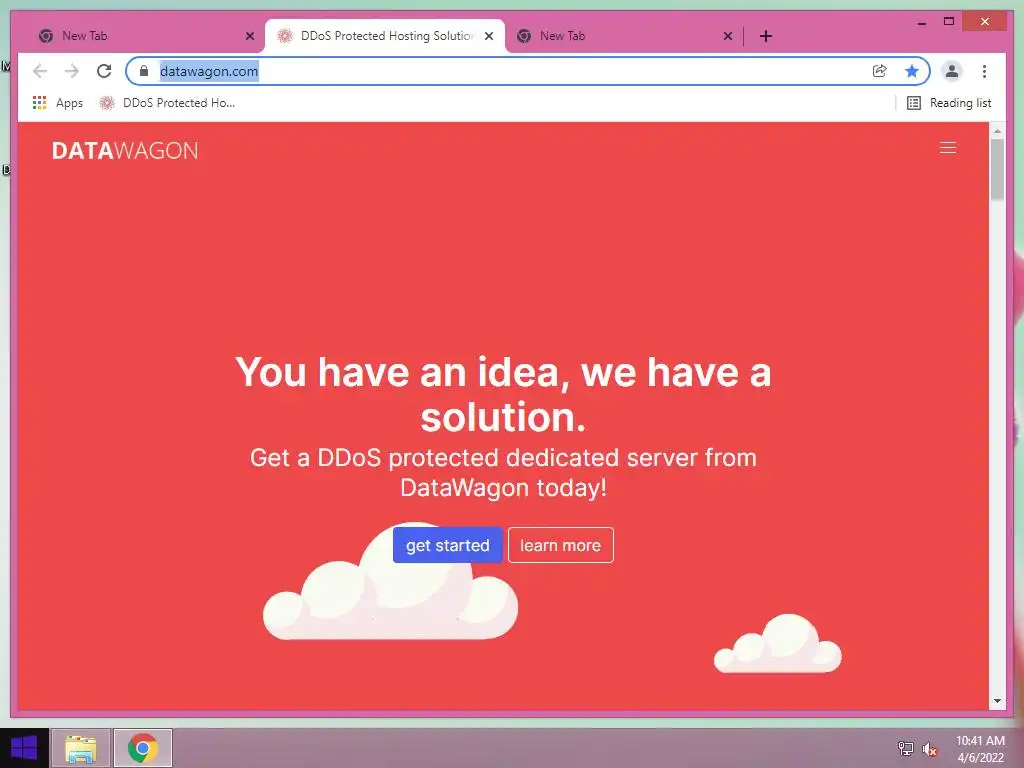Maximize the Chrome window
This screenshot has width=1024, height=768.
click(x=949, y=22)
